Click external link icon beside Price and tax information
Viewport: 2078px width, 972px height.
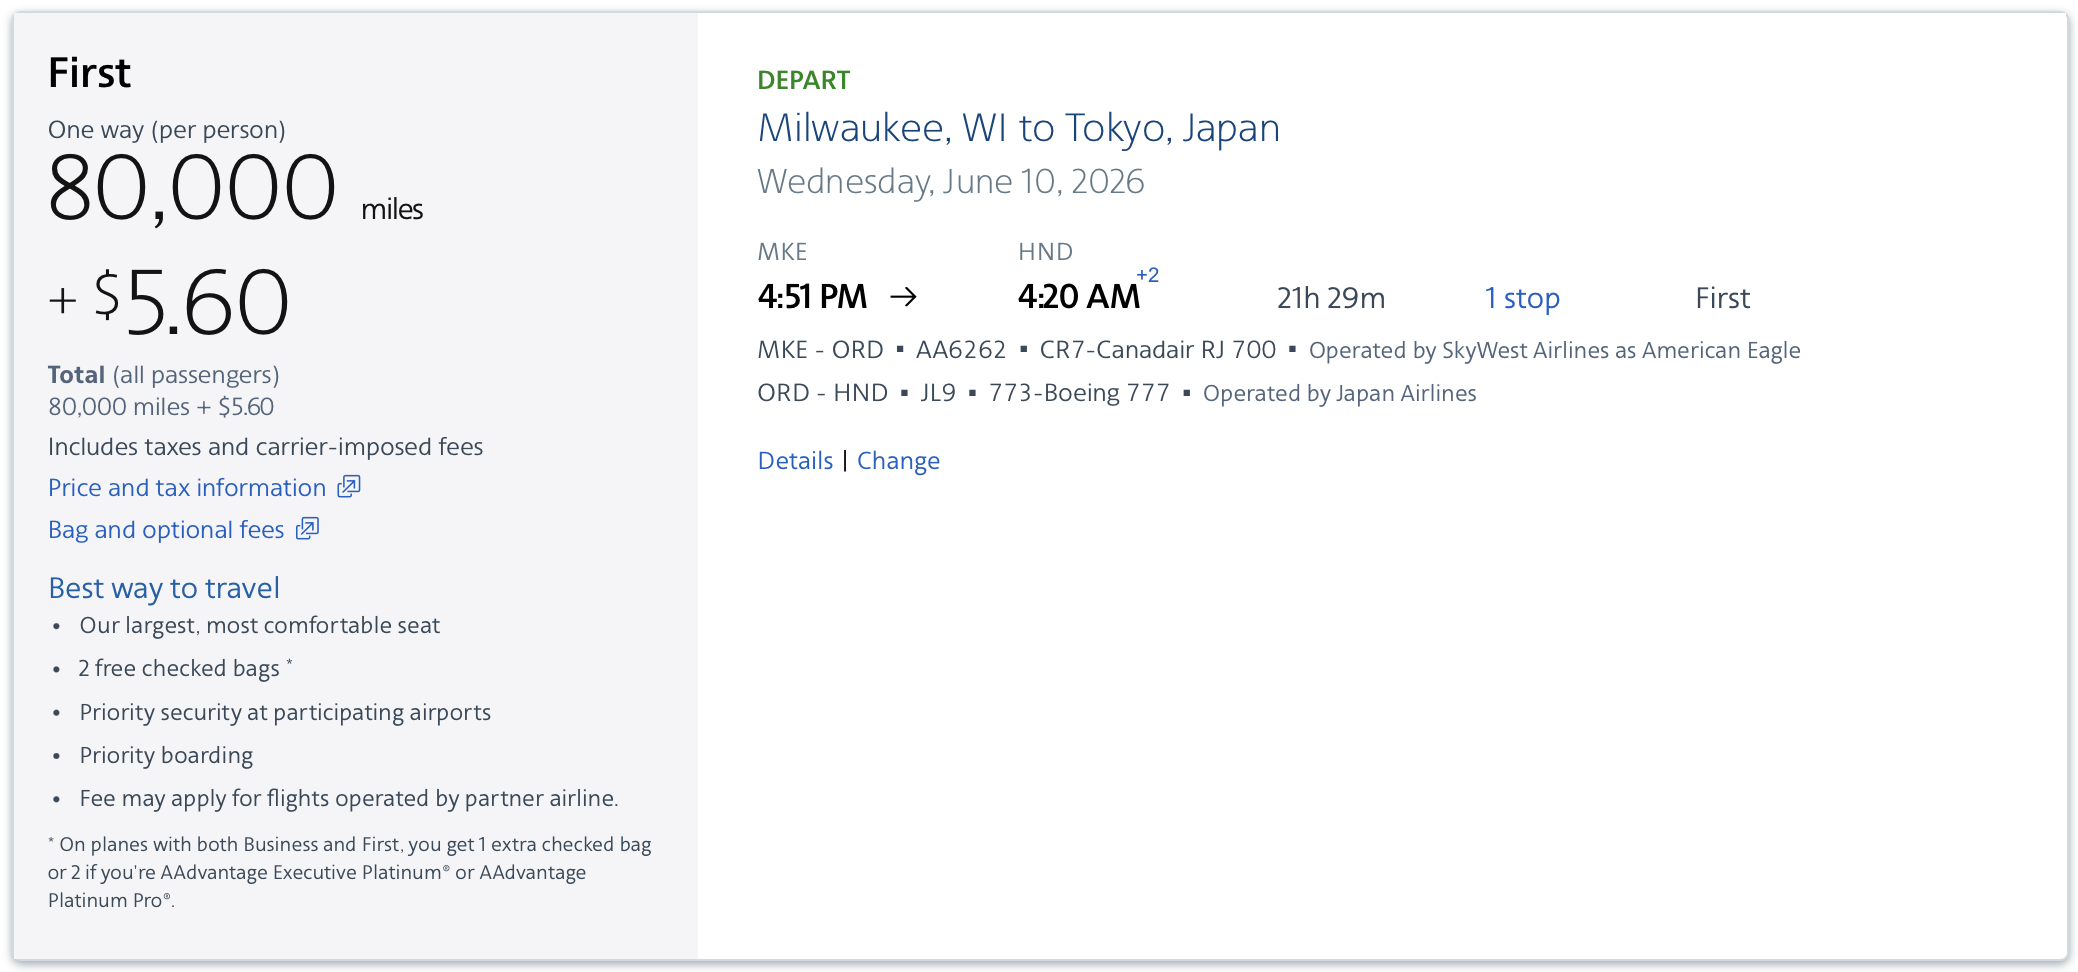coord(348,487)
